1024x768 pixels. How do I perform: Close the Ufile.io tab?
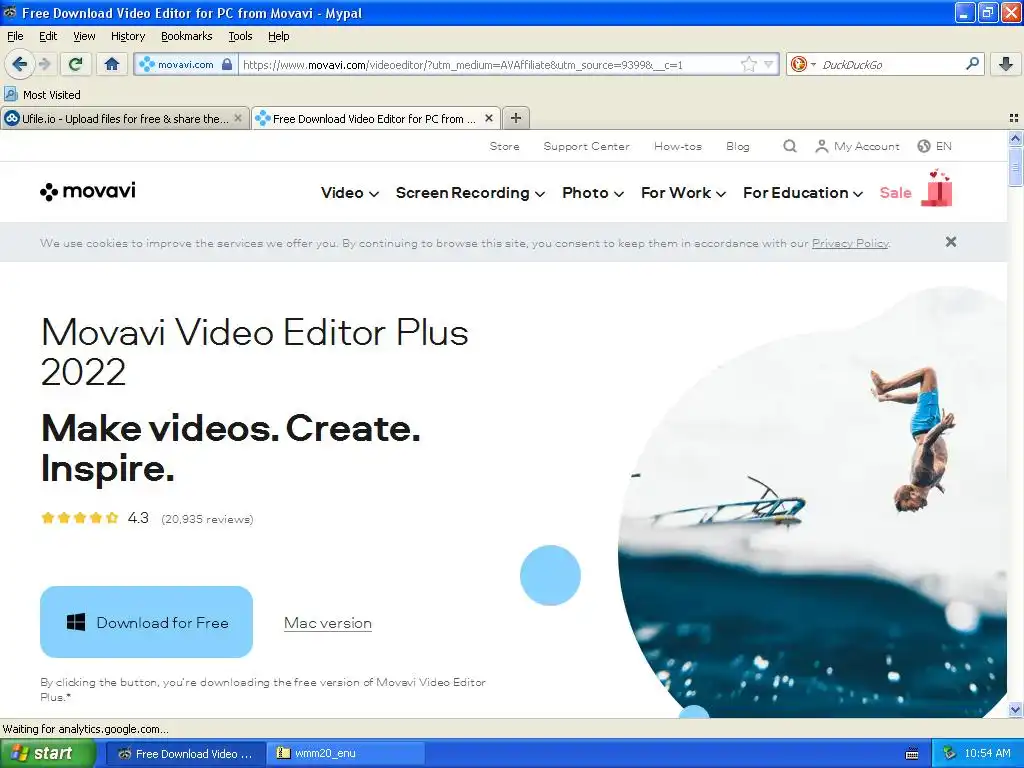click(238, 118)
